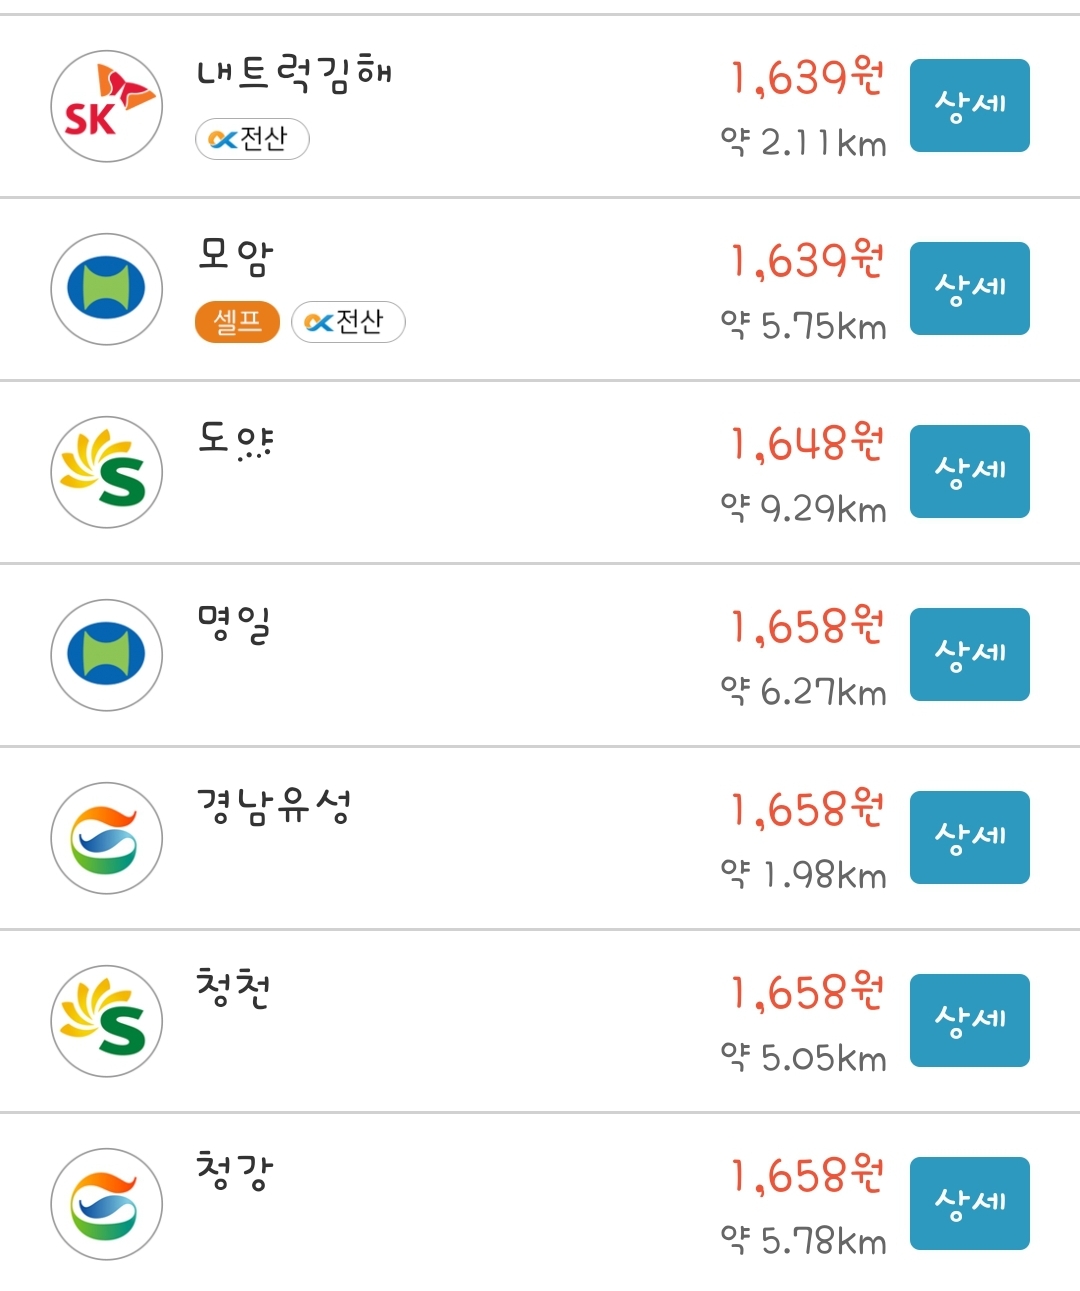View 상세 for 도야 station
1080x1291 pixels.
[970, 471]
